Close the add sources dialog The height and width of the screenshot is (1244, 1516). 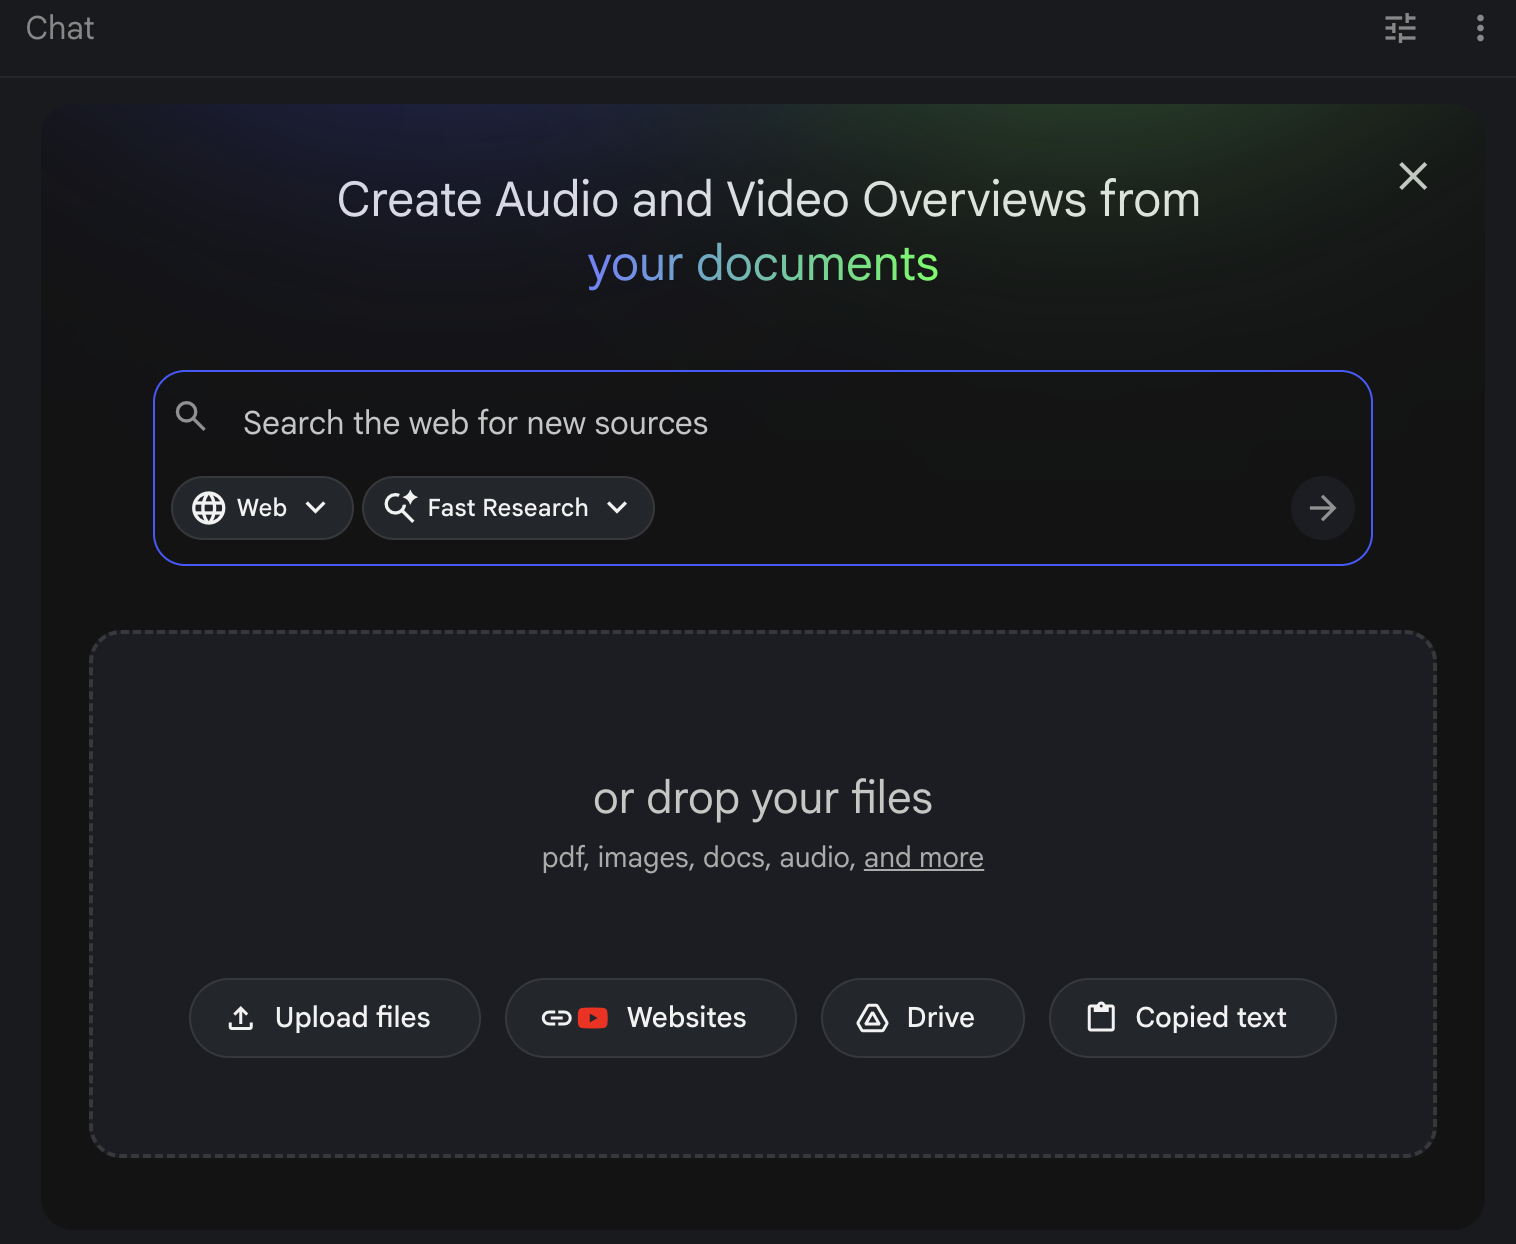[1412, 176]
